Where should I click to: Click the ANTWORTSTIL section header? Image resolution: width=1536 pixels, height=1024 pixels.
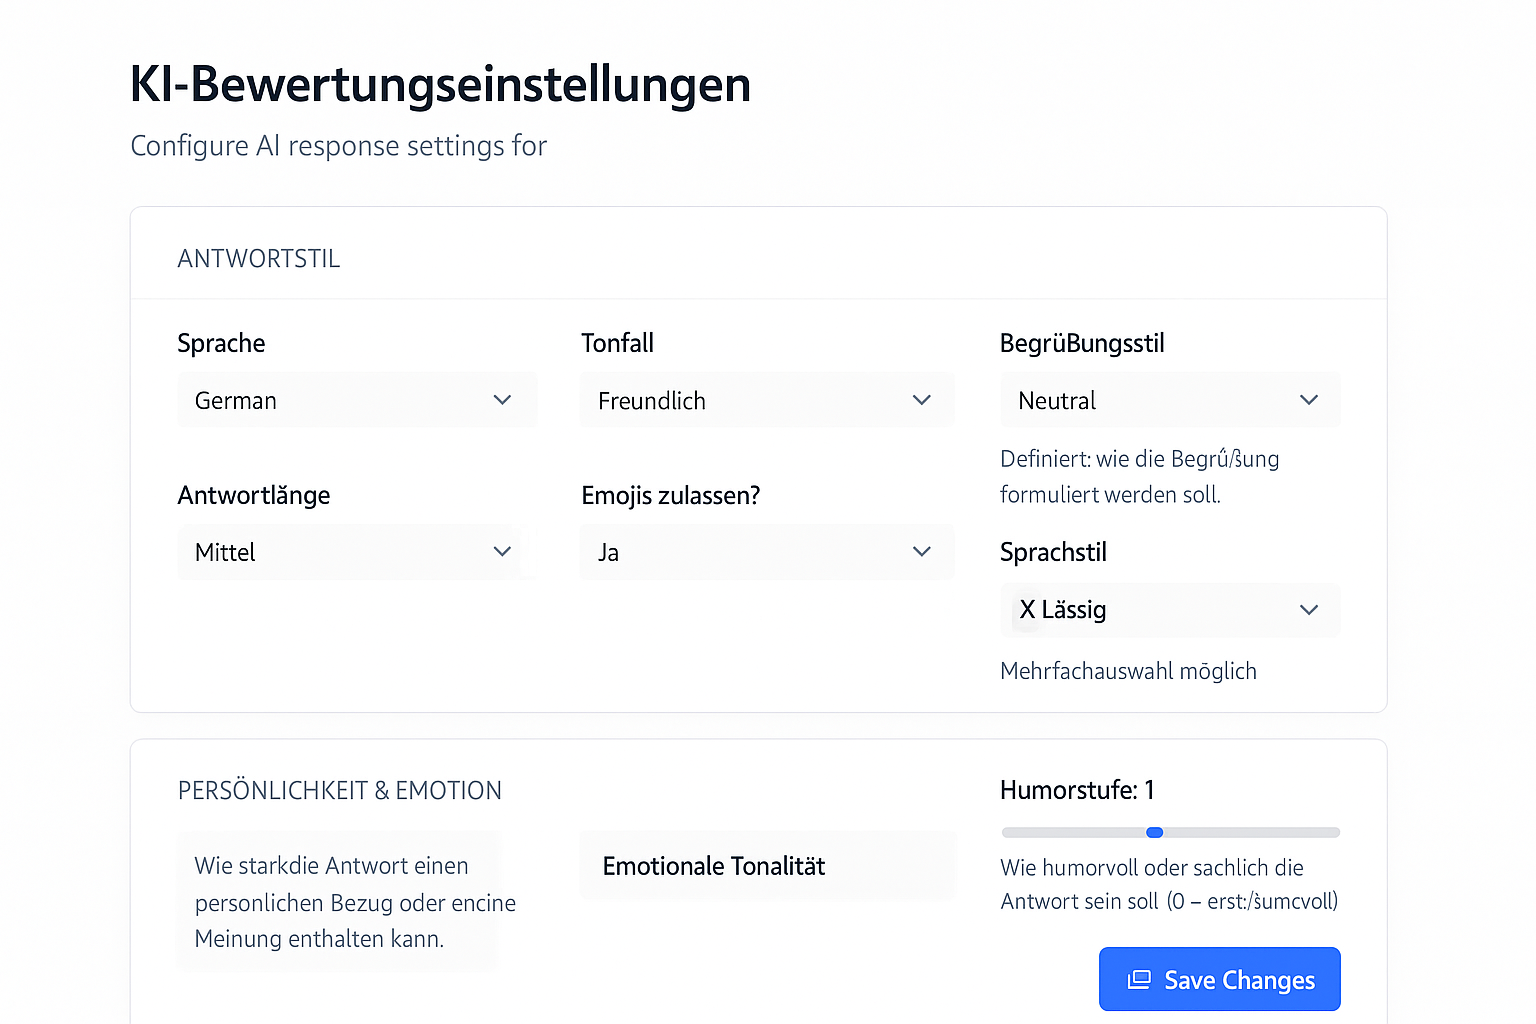259,259
